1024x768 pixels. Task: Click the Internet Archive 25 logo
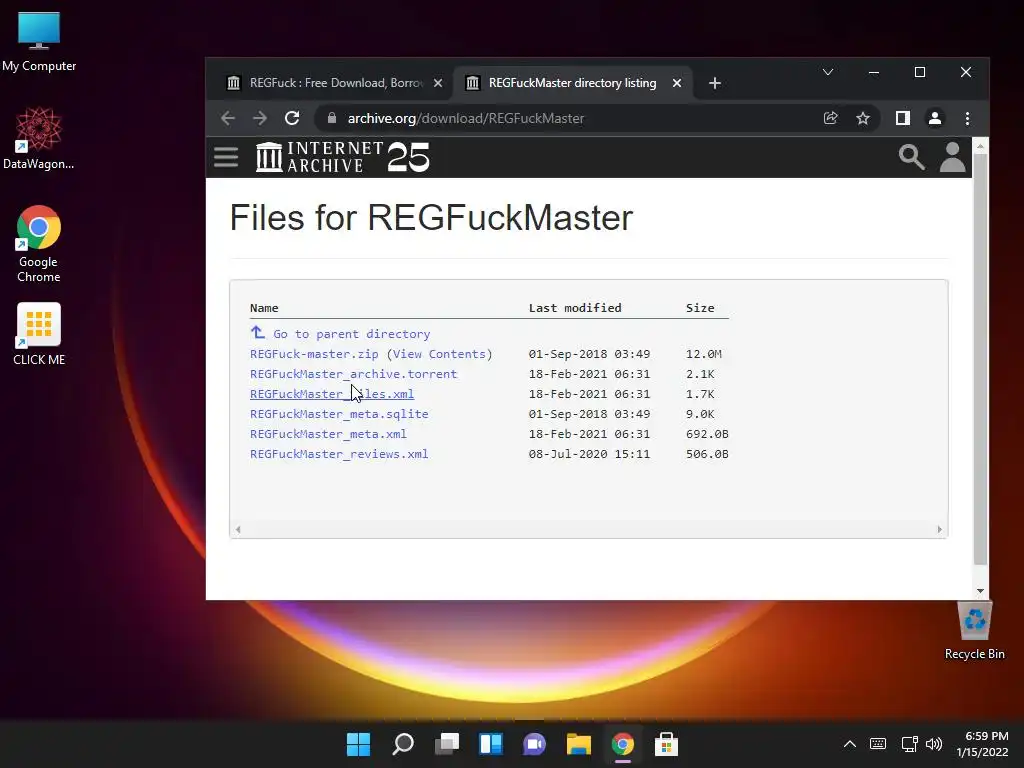(343, 157)
